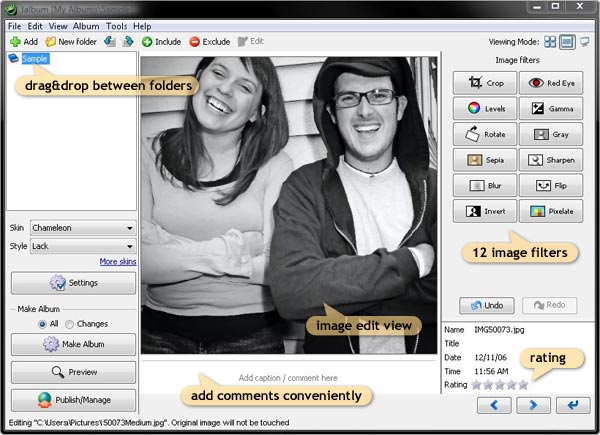The image size is (600, 435).
Task: Choose the Gamma filter
Action: point(550,108)
